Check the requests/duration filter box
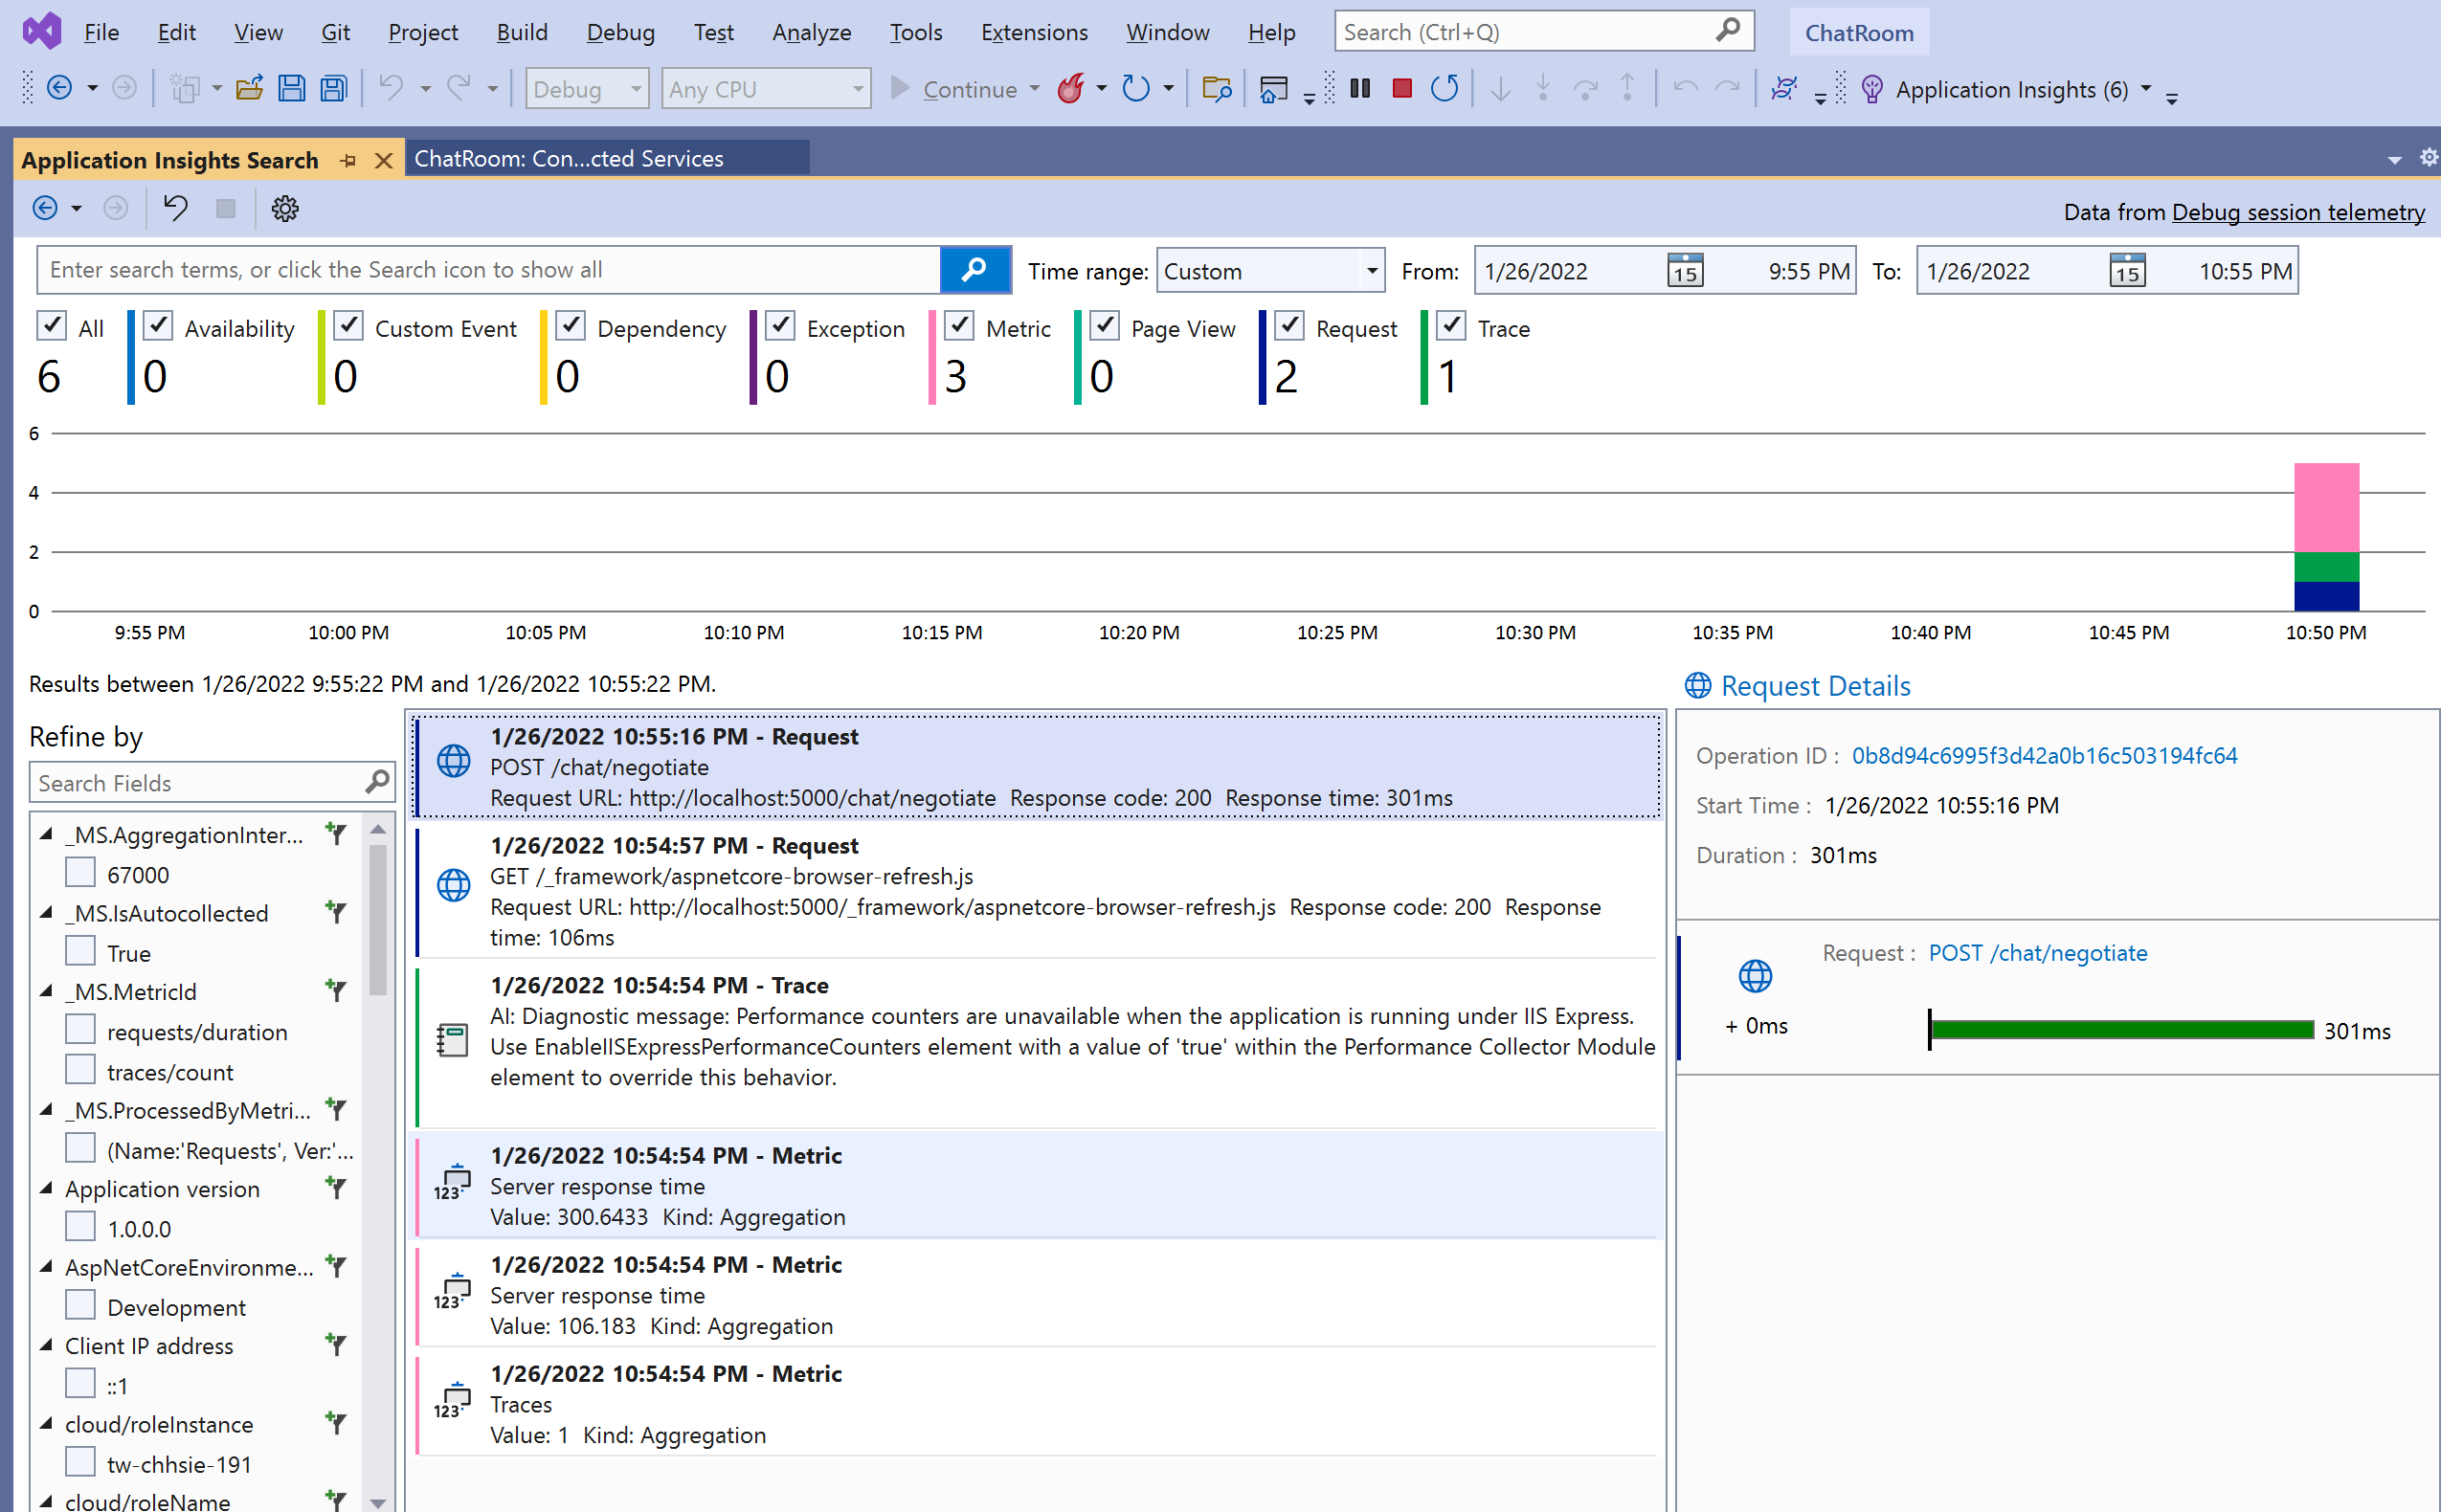 click(80, 1029)
